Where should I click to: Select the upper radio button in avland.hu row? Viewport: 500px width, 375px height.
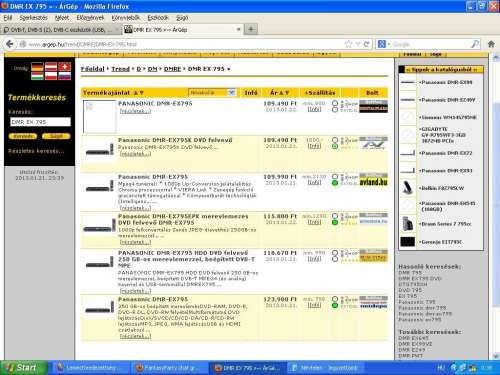coord(335,177)
